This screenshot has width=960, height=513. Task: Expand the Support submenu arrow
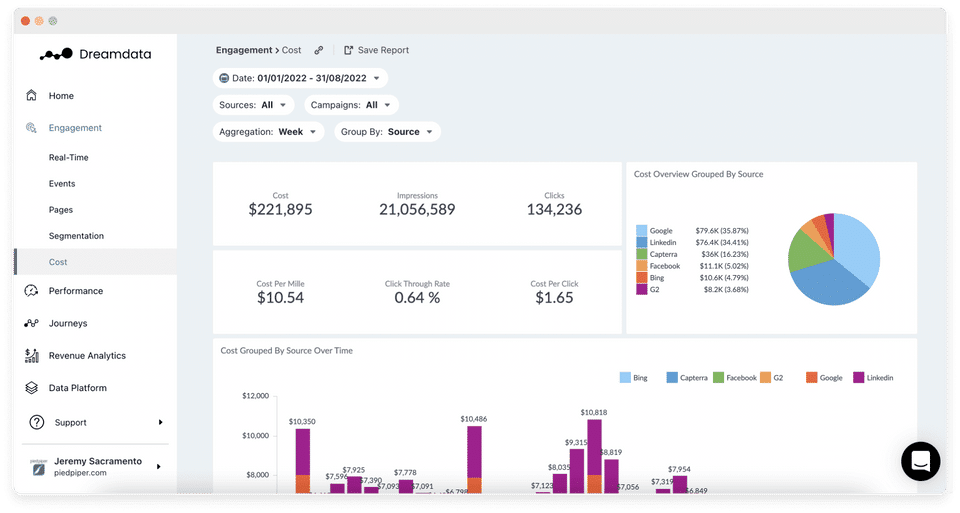pyautogui.click(x=160, y=422)
